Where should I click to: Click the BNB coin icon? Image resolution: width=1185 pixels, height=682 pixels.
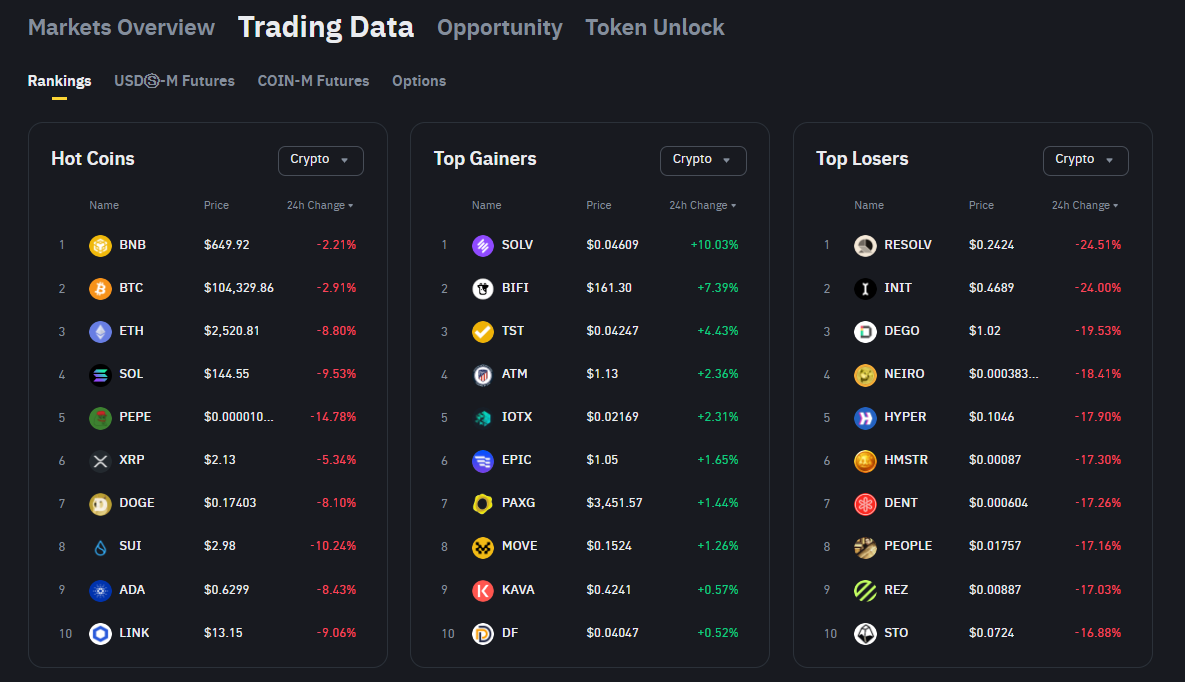point(100,245)
